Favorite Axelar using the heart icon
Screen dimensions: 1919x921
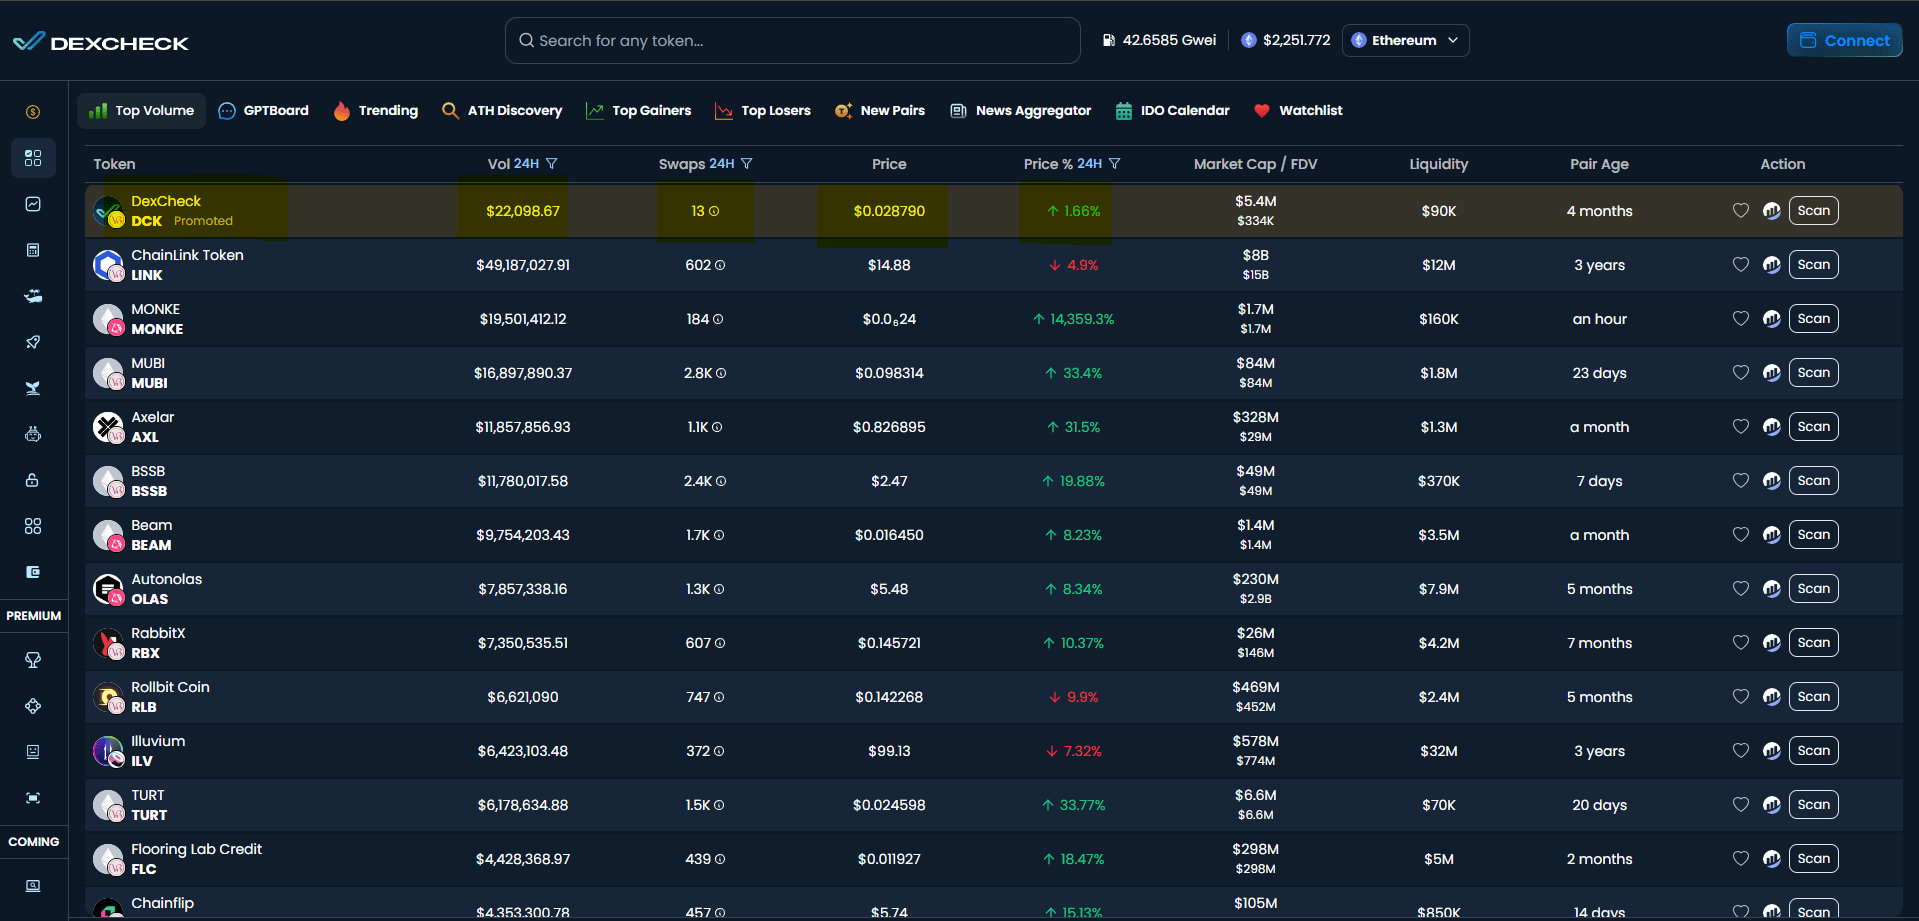click(1740, 427)
